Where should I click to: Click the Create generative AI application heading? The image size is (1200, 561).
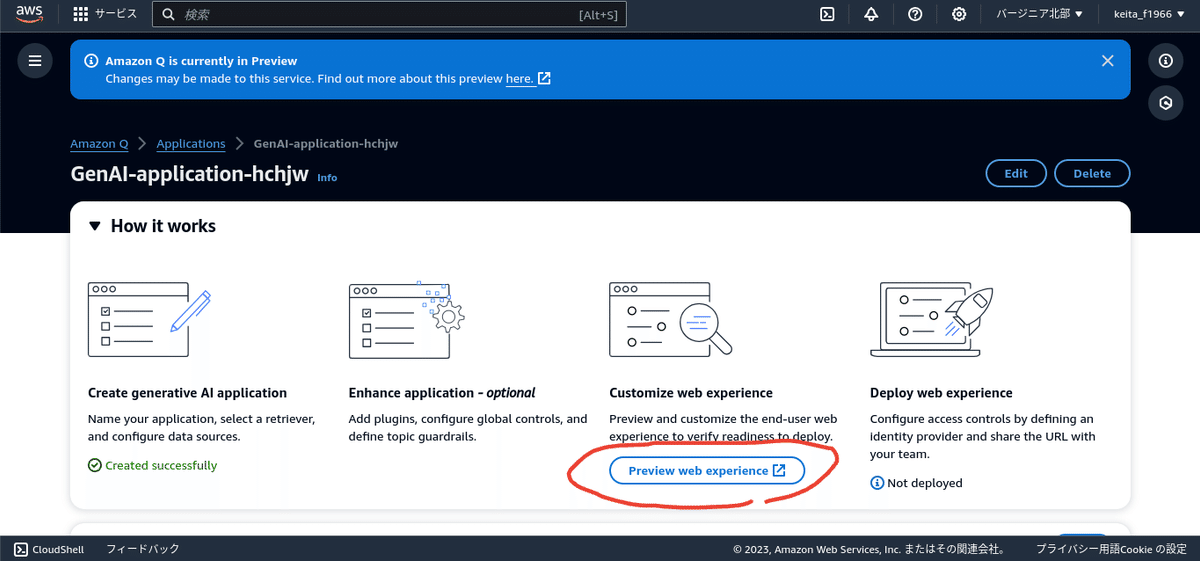pyautogui.click(x=187, y=393)
